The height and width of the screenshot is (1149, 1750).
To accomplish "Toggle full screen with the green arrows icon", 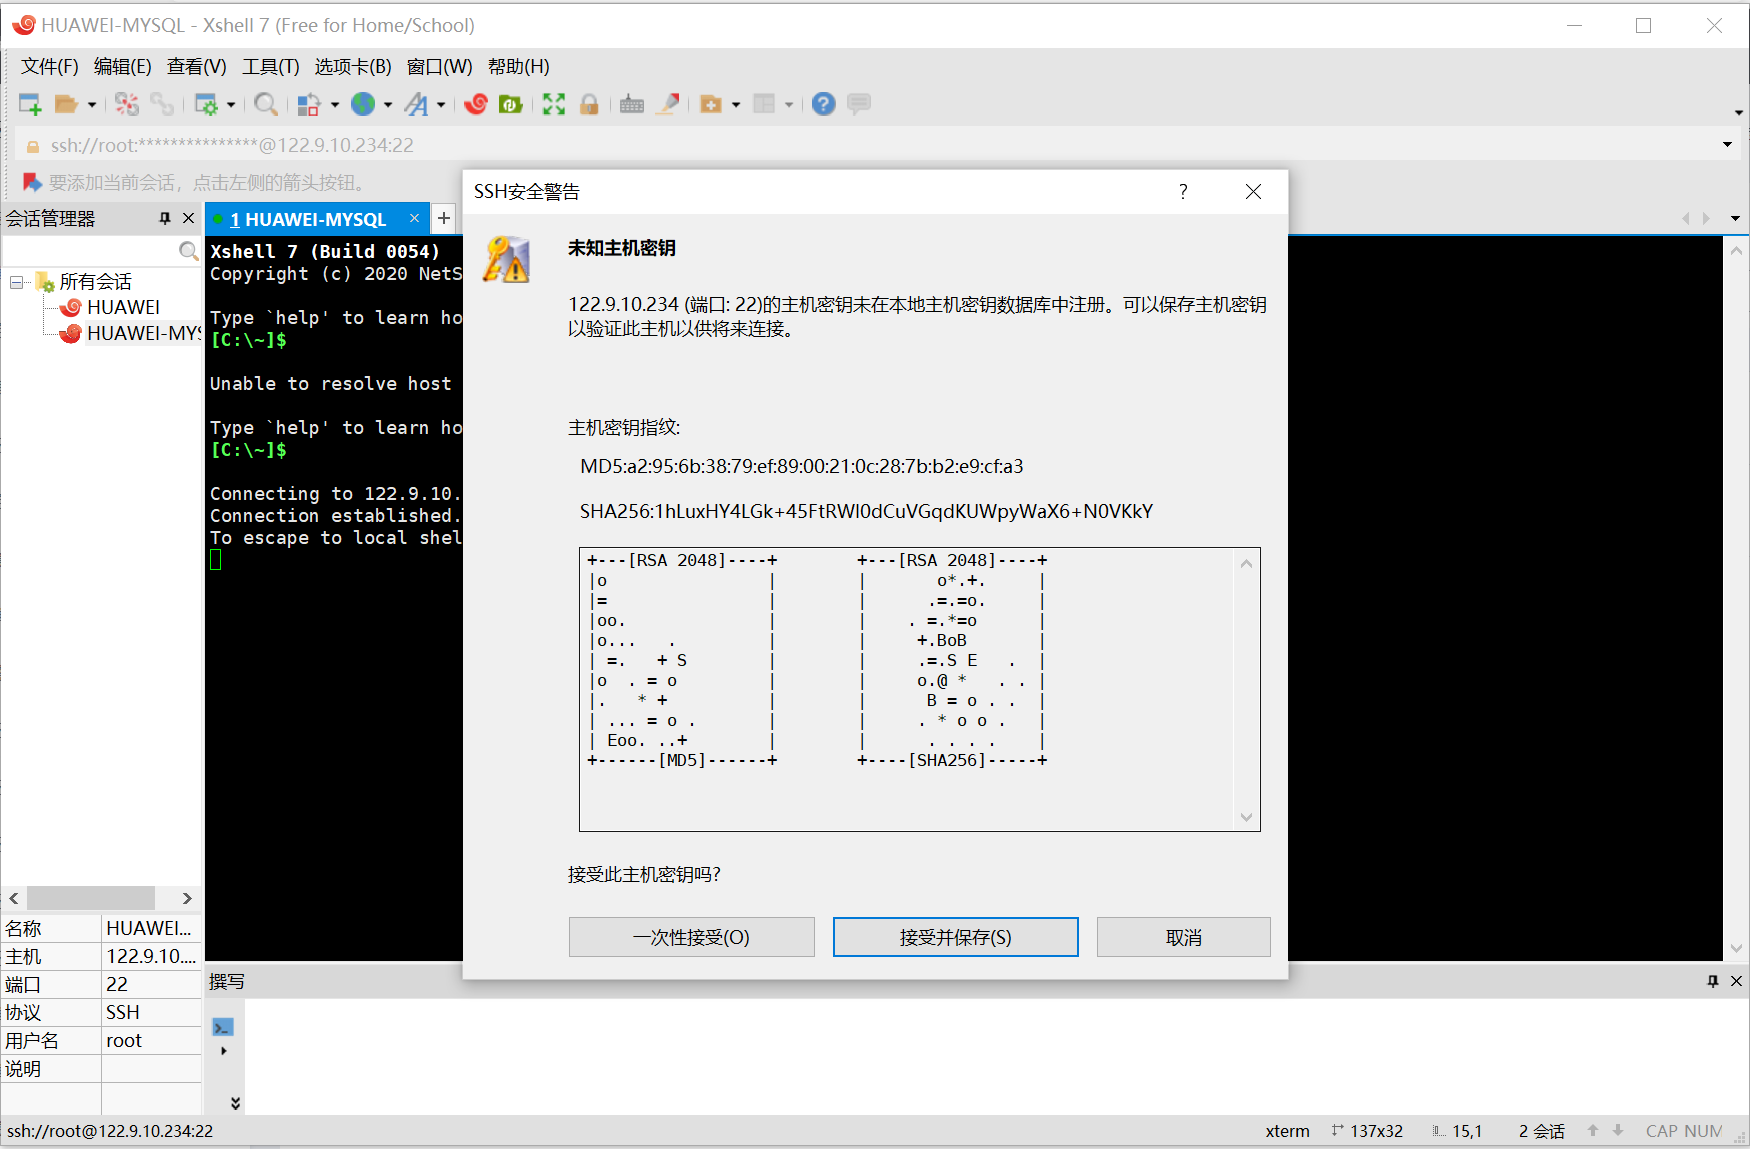I will pos(554,104).
